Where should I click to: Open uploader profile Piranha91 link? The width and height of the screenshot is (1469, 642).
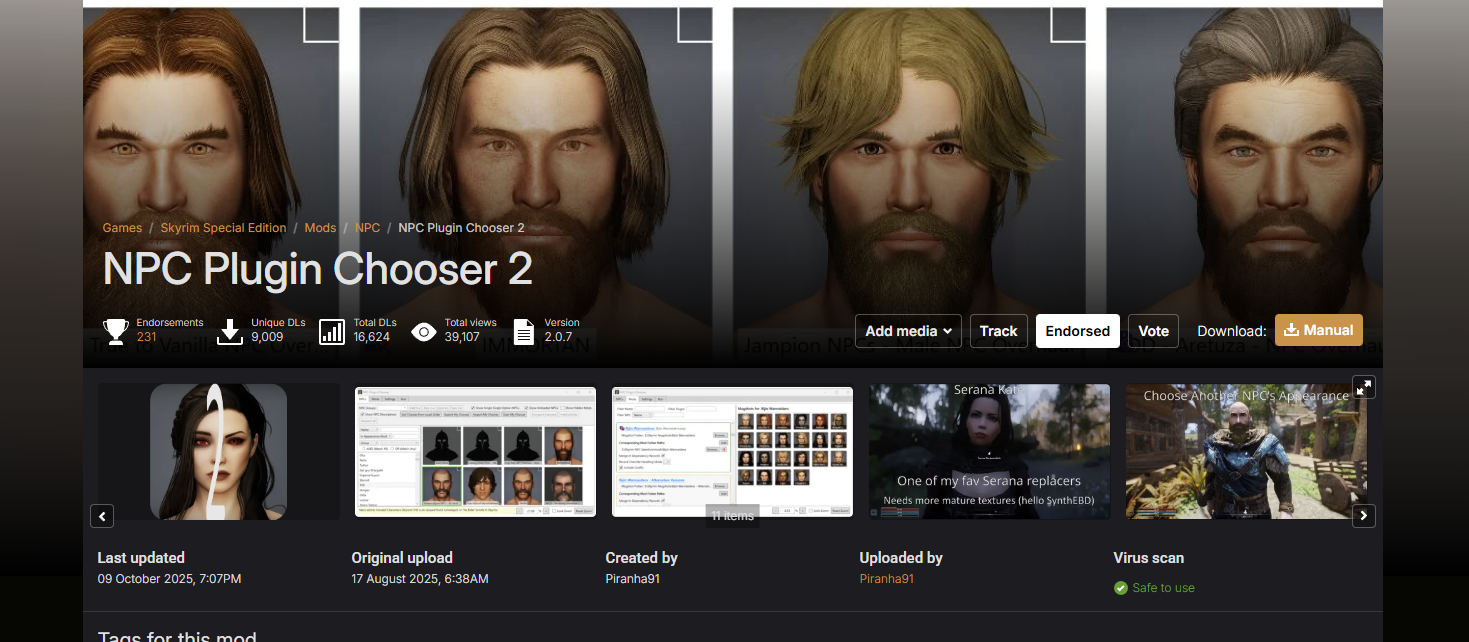(887, 579)
